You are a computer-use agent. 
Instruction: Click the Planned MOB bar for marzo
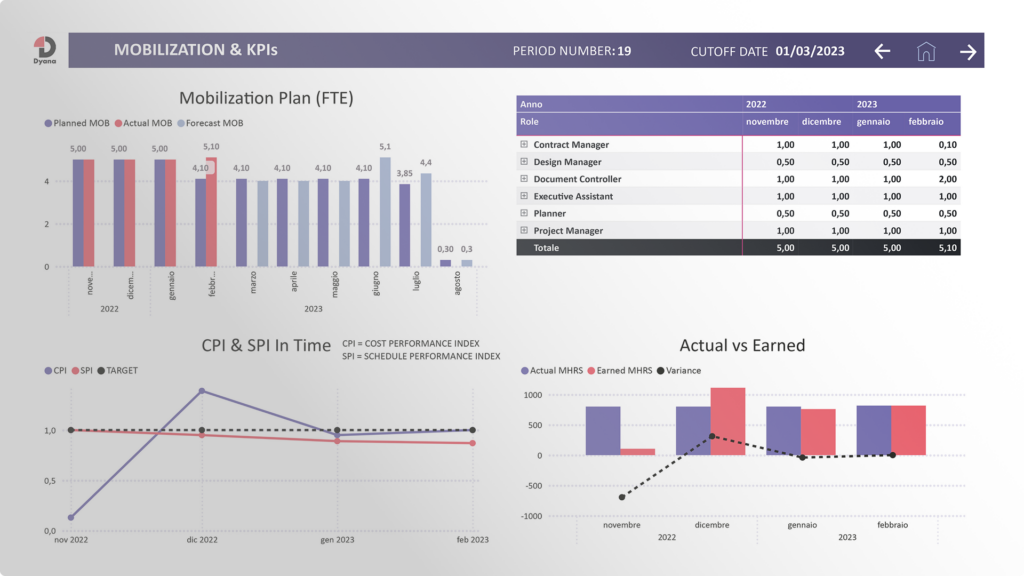[x=242, y=223]
